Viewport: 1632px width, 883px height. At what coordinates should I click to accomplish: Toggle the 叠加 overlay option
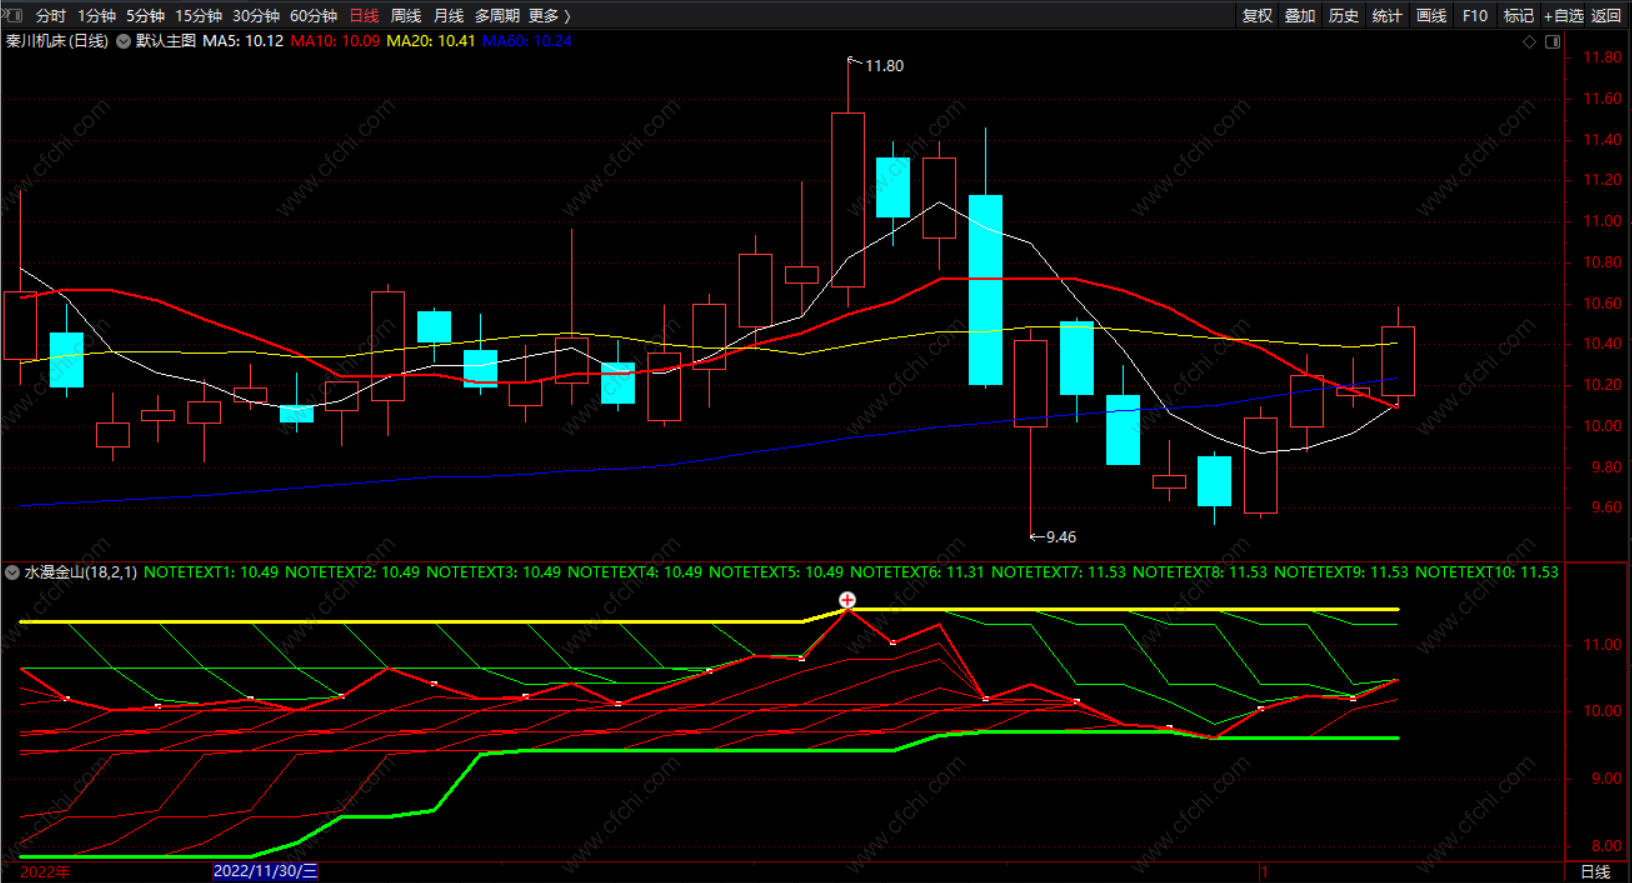point(1300,16)
